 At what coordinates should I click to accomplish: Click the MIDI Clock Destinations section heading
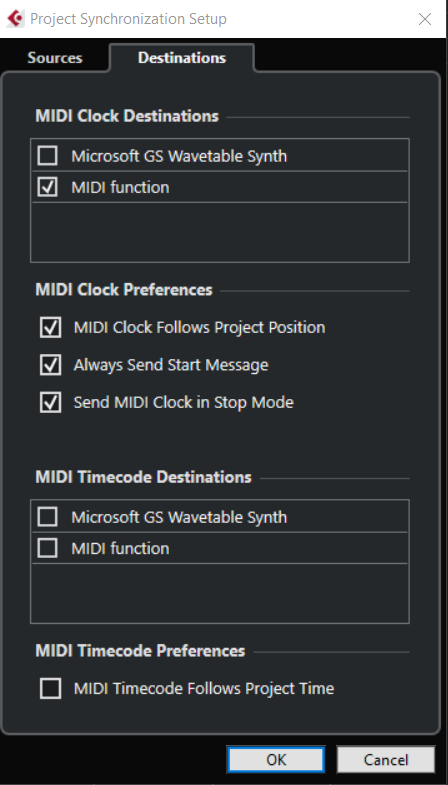click(127, 116)
